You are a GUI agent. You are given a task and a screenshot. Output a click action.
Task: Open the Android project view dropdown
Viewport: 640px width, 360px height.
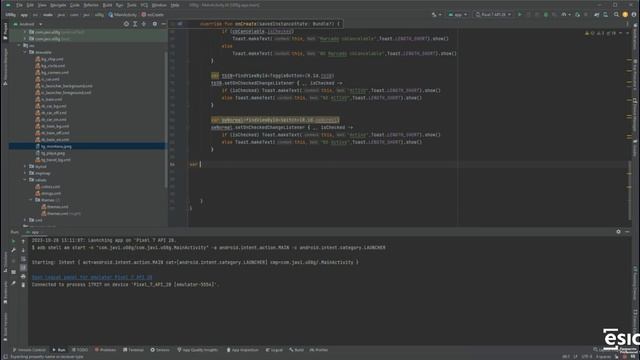[27, 24]
